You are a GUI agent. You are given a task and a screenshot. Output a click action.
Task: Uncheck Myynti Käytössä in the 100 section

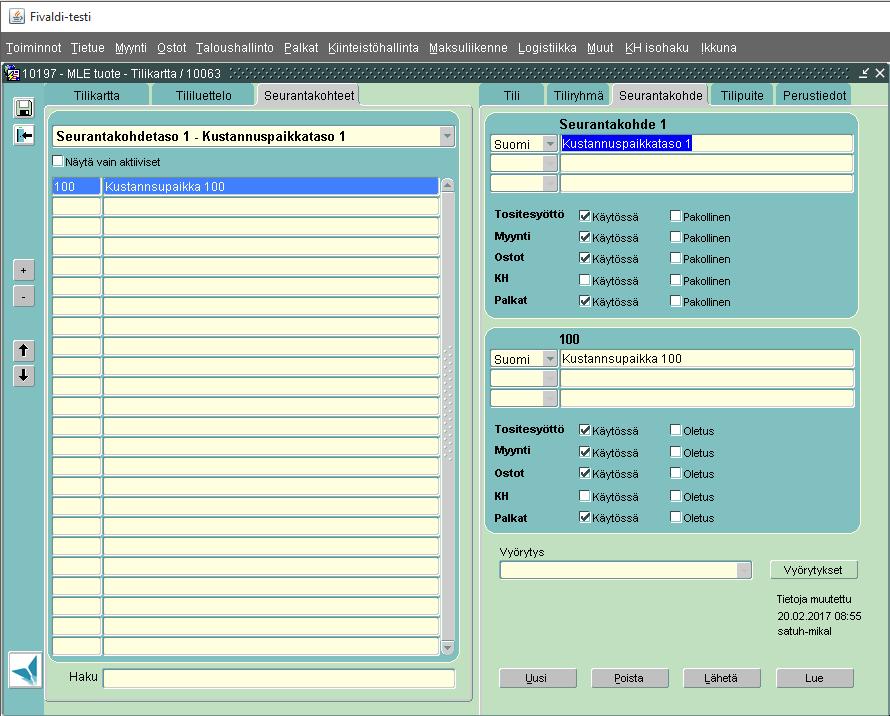pos(584,452)
